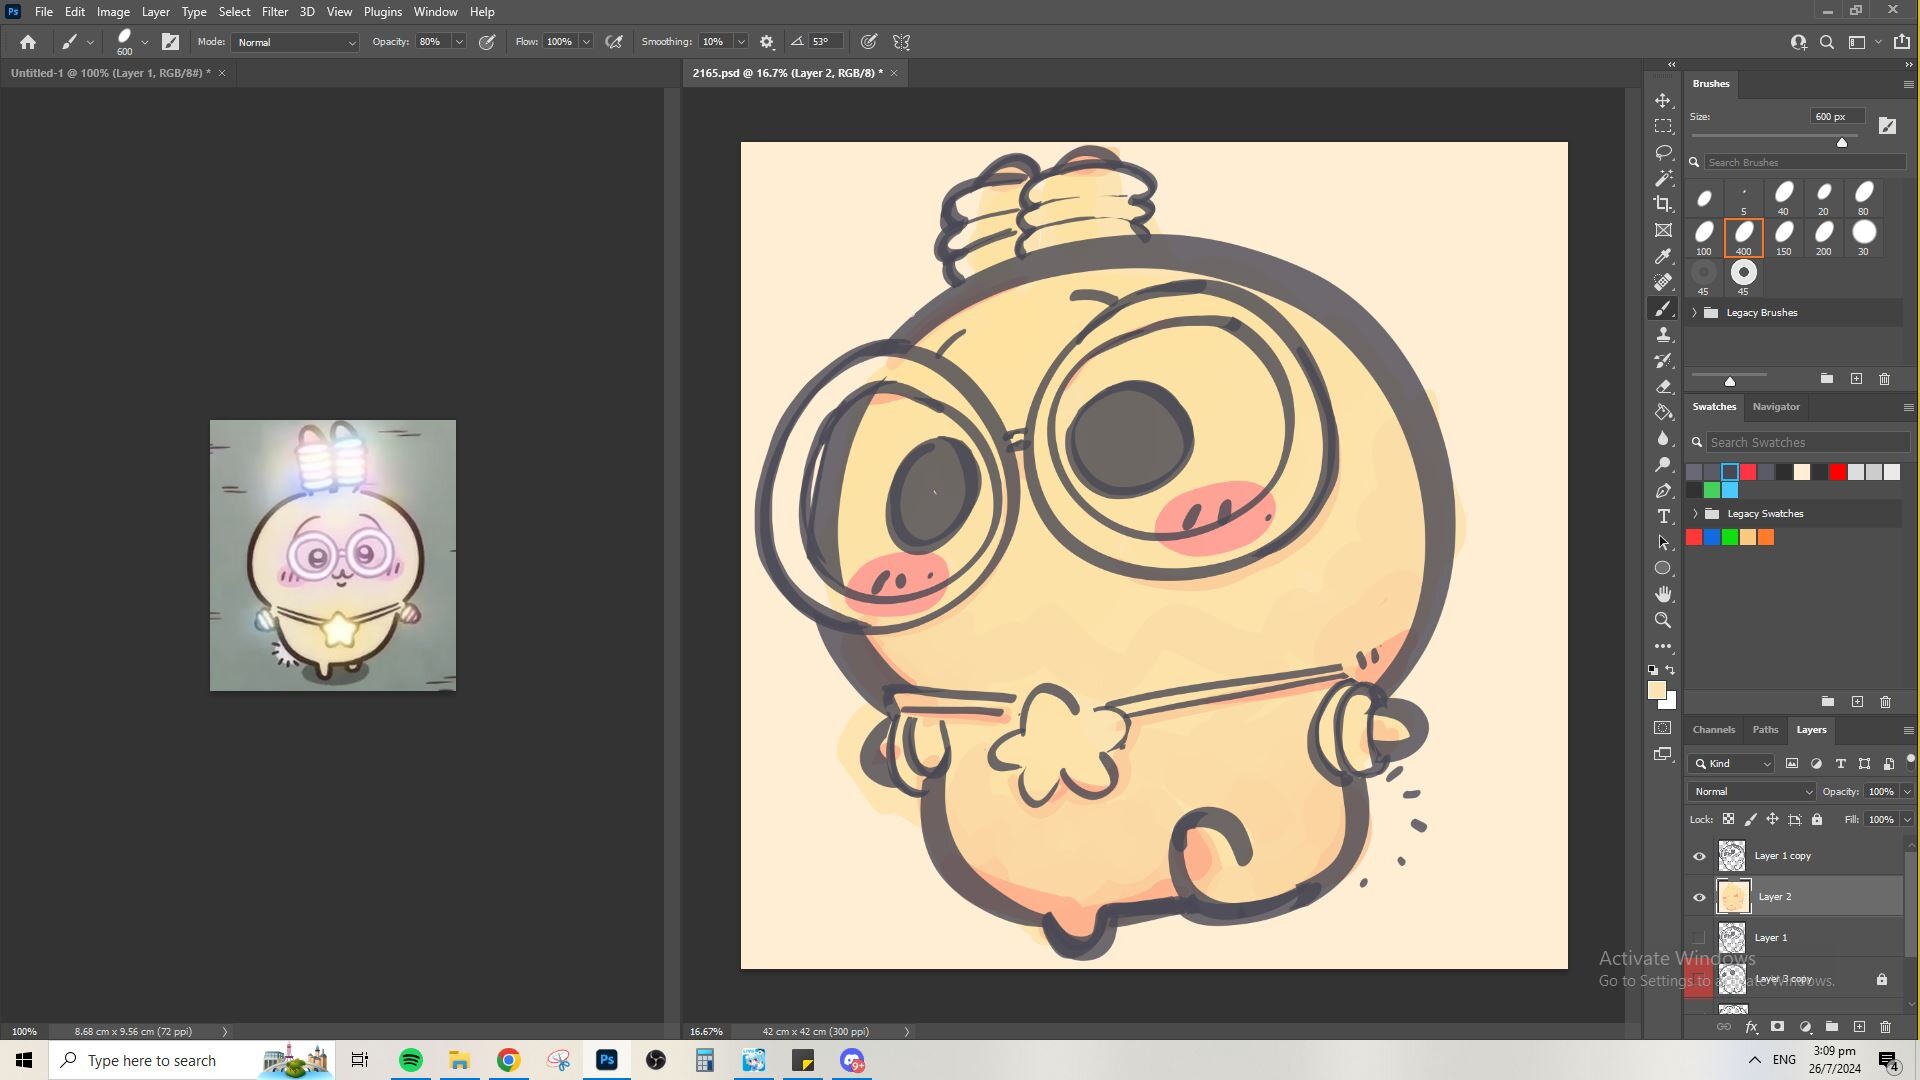
Task: Open layer Opacity dropdown arrow
Action: 1907,792
